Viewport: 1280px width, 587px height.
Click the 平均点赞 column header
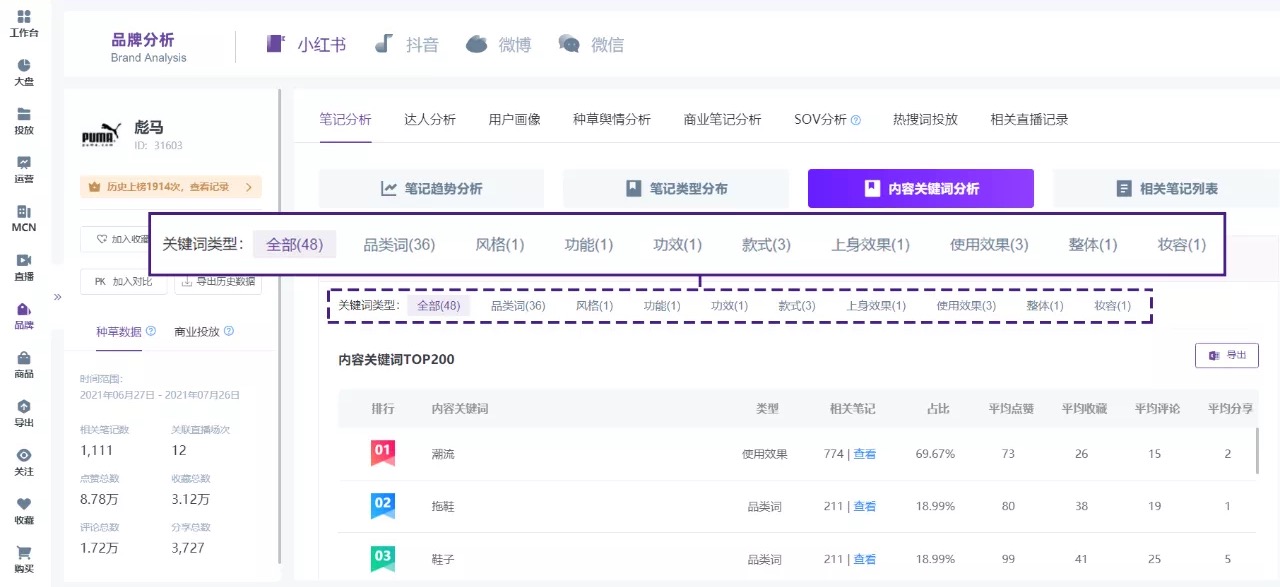coord(1011,409)
